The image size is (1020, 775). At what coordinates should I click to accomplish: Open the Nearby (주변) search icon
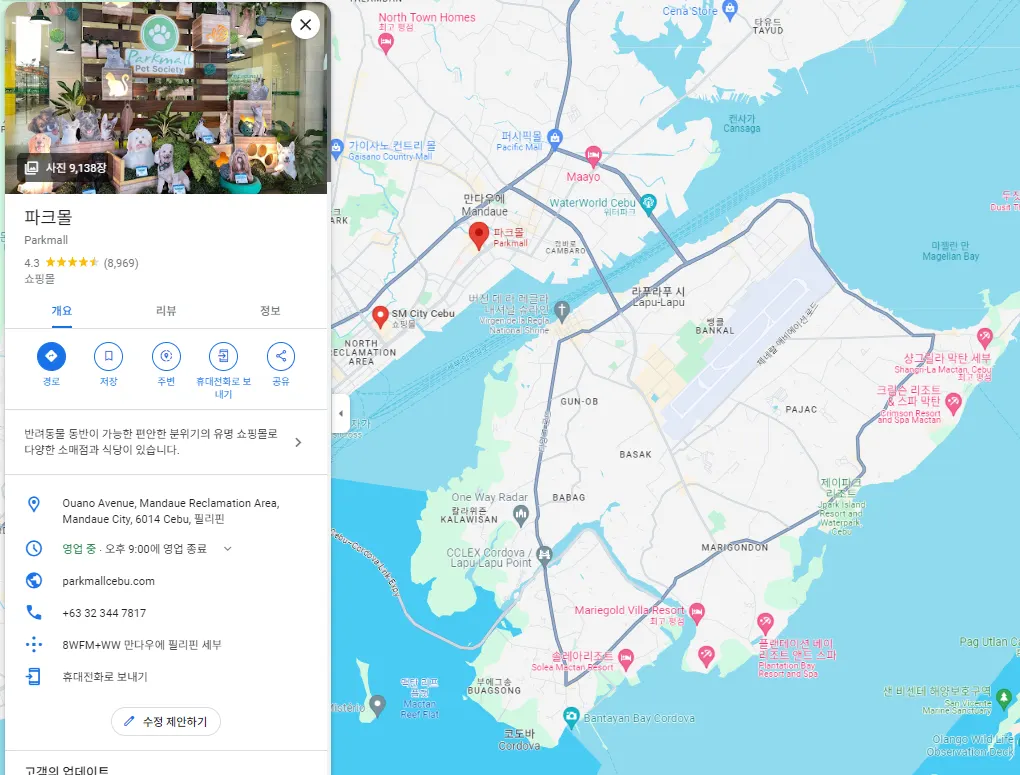click(x=166, y=356)
